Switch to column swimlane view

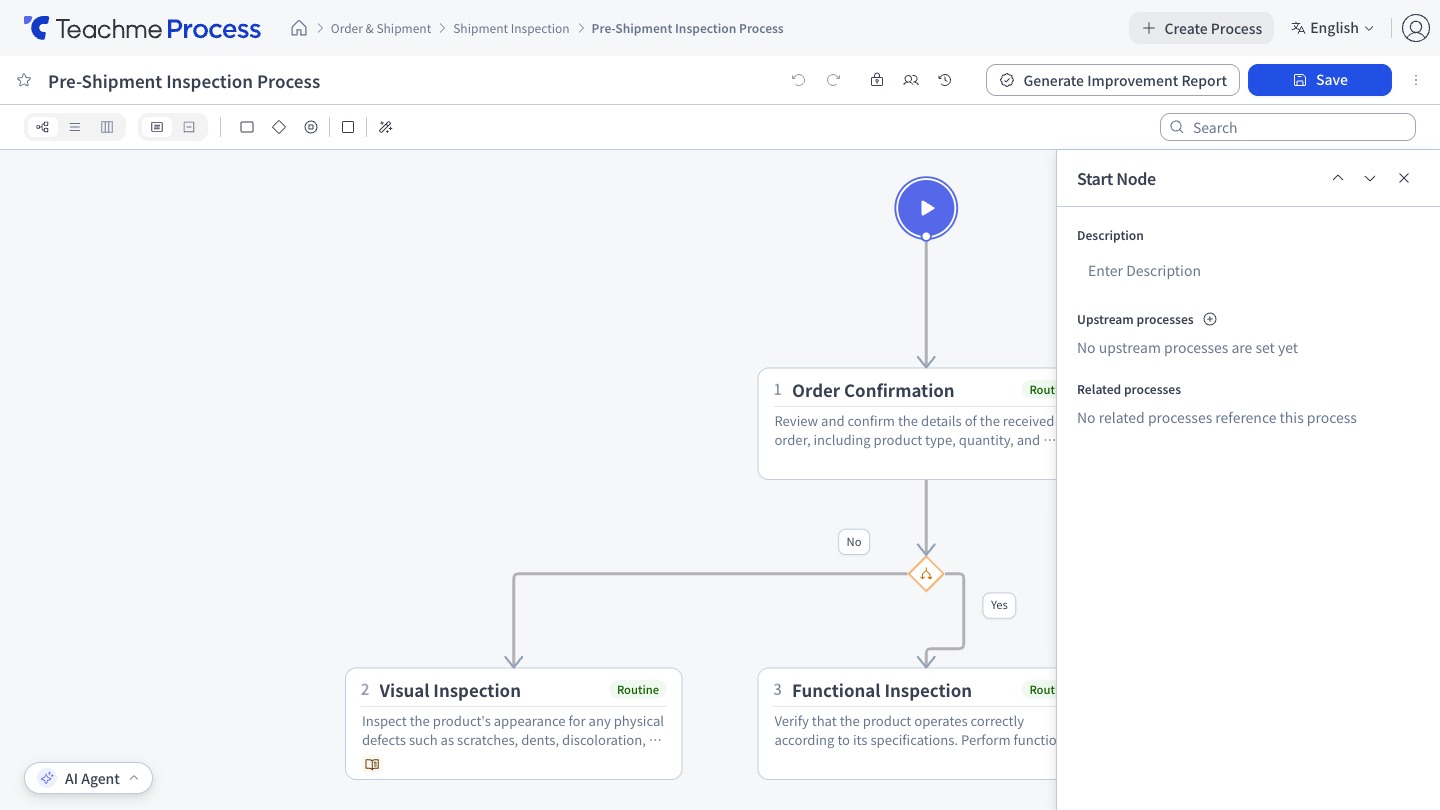coord(107,127)
